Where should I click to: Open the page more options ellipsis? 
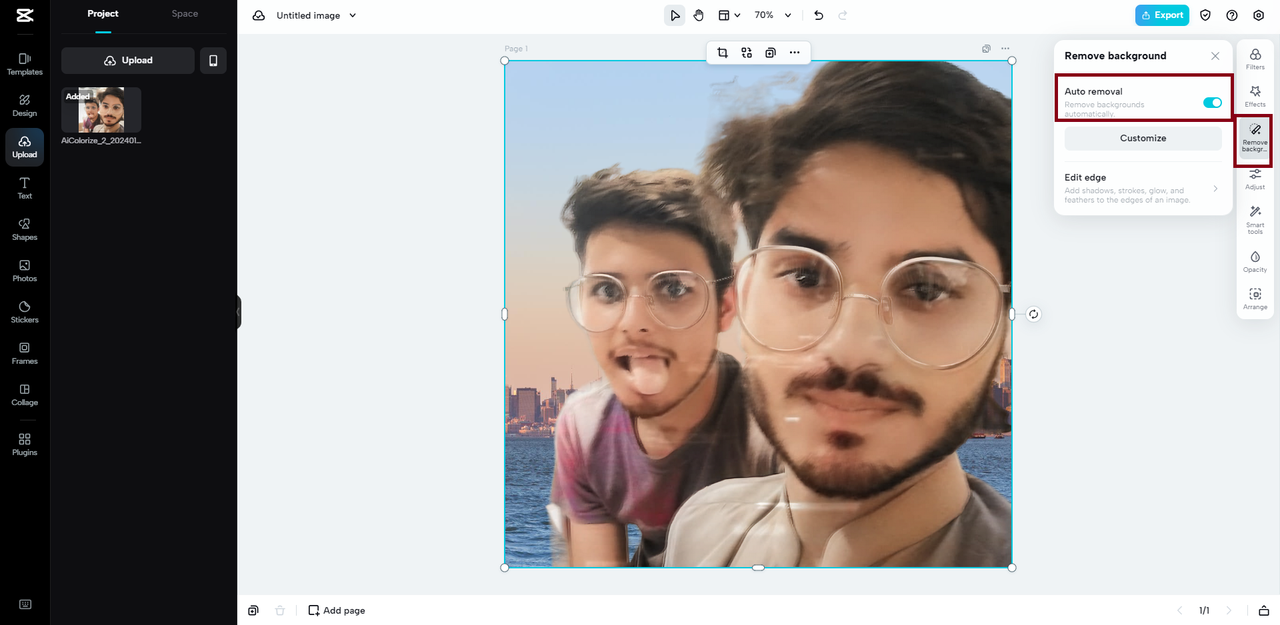pos(1005,48)
